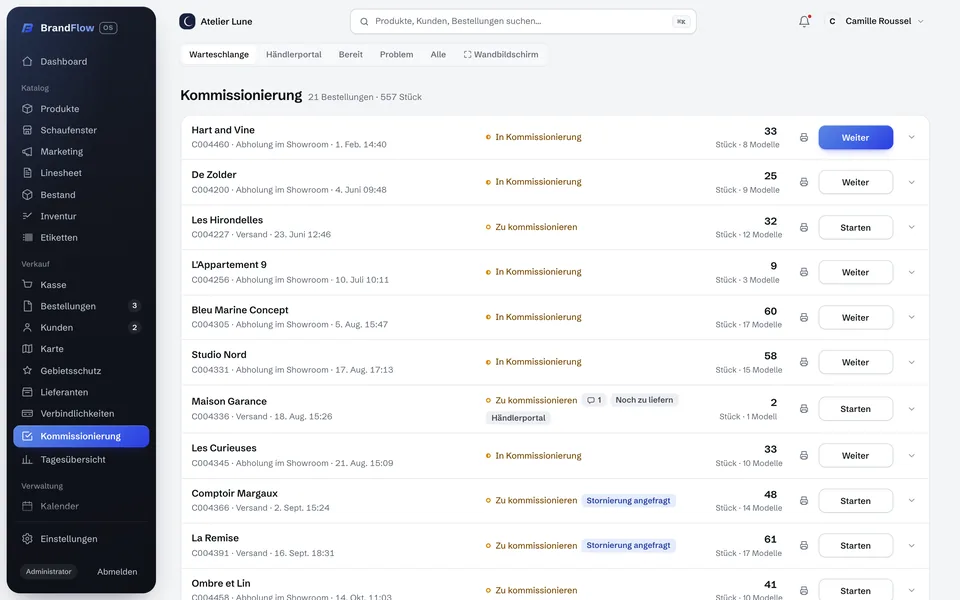Switch to the Alle tab
960x600 pixels.
[x=438, y=54]
